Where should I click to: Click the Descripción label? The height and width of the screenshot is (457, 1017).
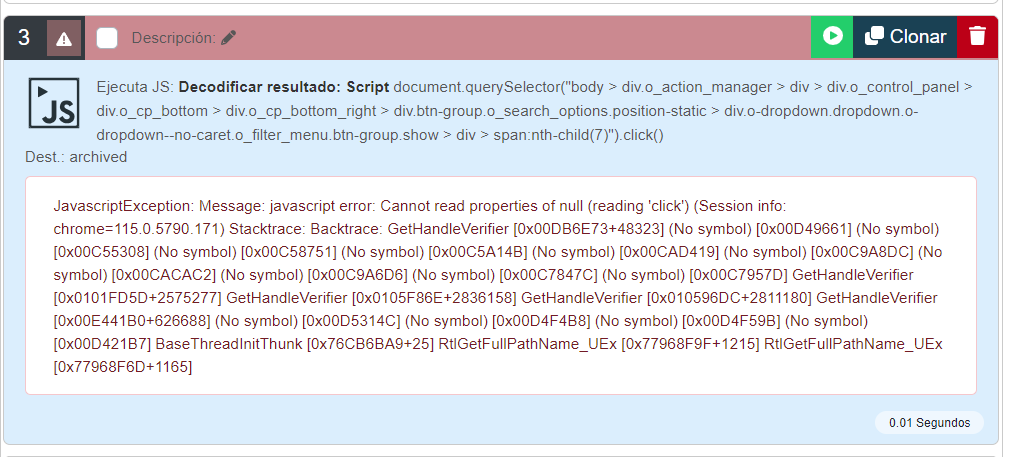[x=173, y=38]
